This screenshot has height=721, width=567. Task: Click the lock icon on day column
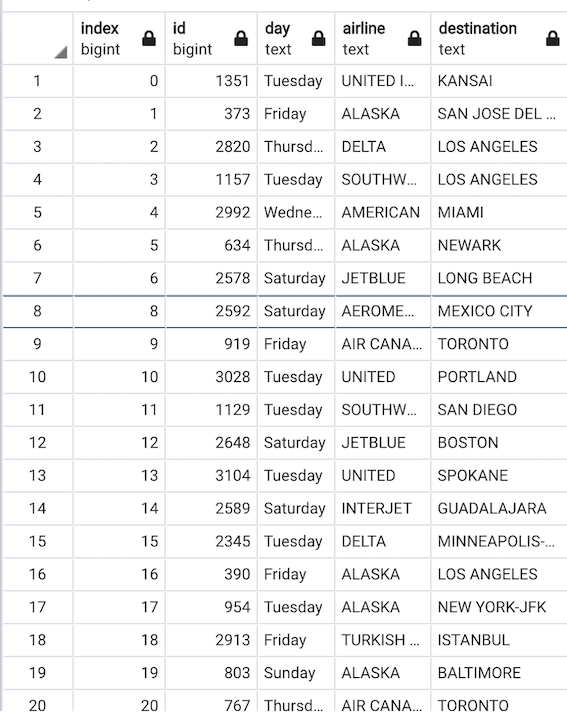click(319, 39)
